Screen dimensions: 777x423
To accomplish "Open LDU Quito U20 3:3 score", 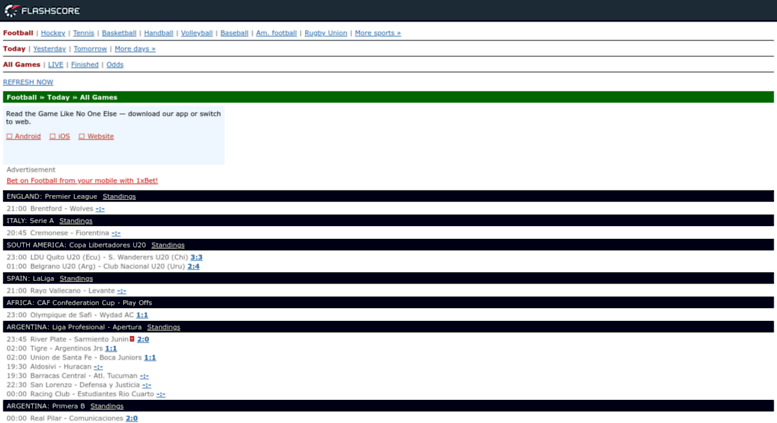I will [196, 258].
